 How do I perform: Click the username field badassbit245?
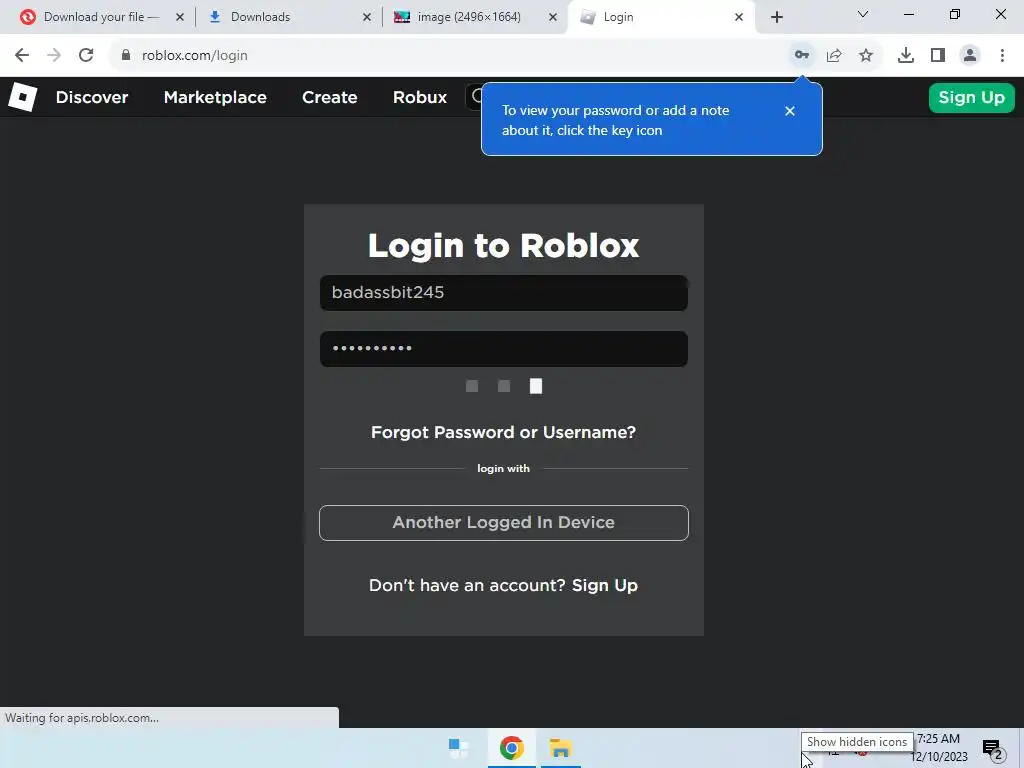(x=504, y=293)
